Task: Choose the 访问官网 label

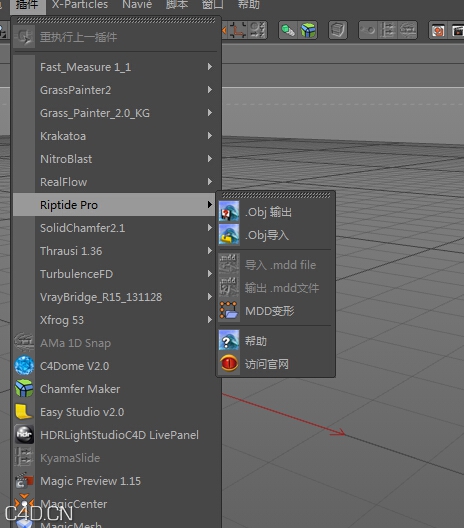Action: click(x=266, y=364)
